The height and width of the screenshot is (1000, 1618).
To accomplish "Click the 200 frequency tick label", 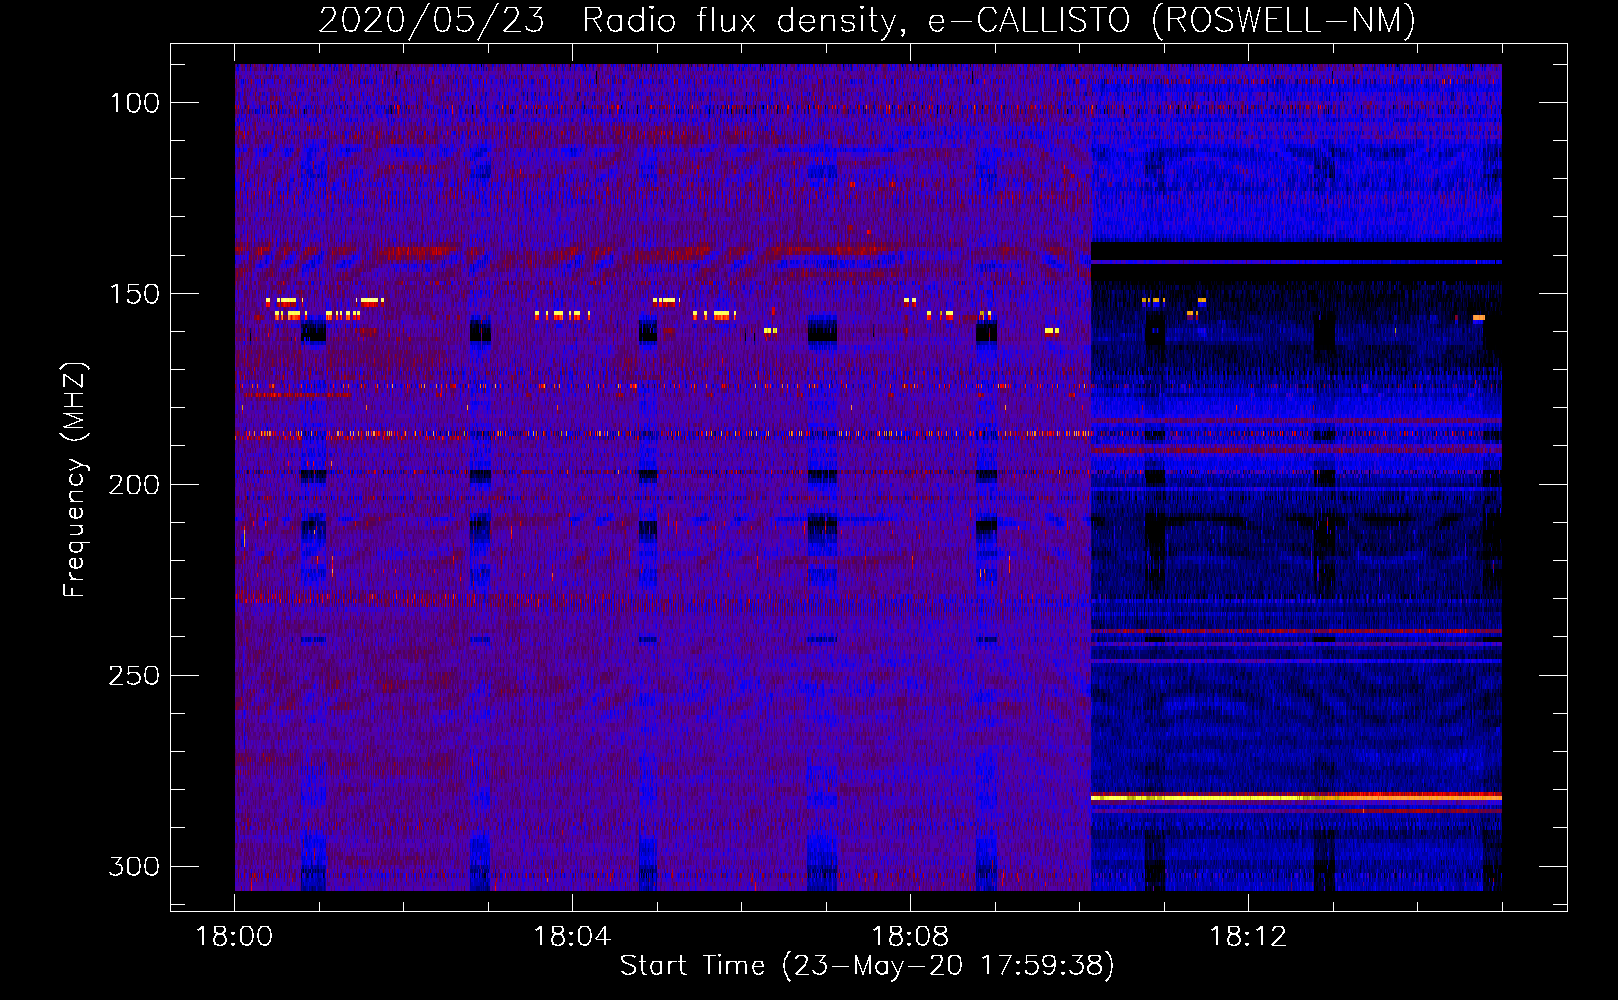I will pos(134,485).
